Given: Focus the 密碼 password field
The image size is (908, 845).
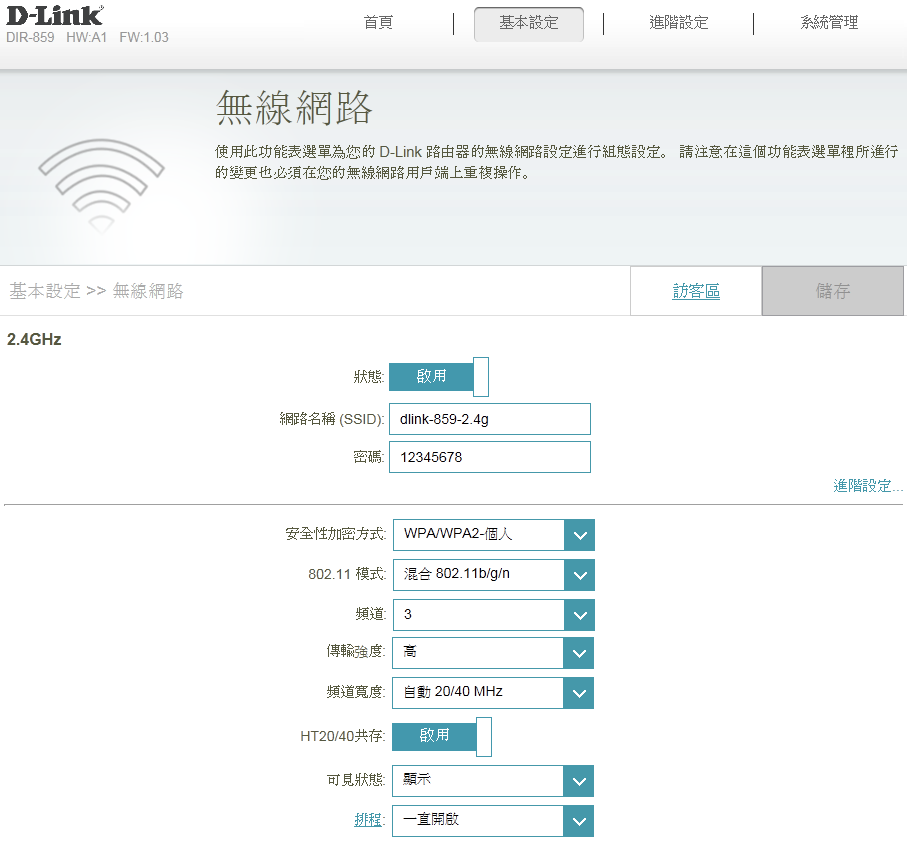Looking at the screenshot, I should (489, 457).
